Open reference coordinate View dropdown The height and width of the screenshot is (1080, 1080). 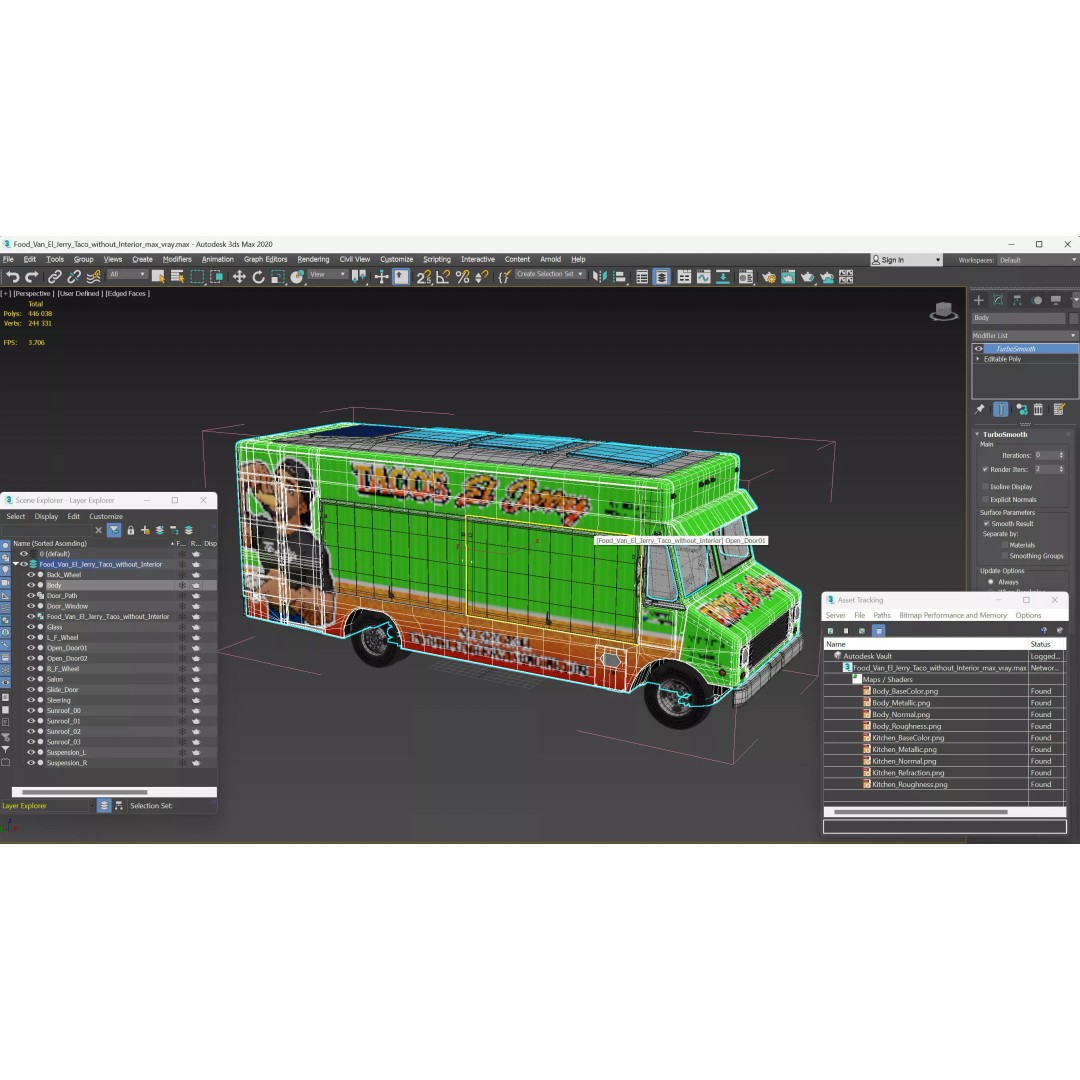pos(327,274)
